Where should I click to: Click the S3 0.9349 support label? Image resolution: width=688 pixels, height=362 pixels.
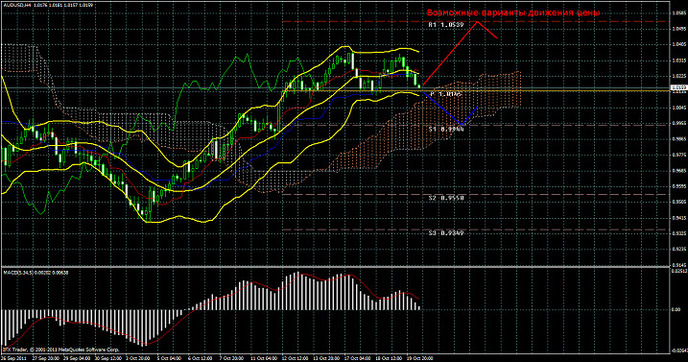click(x=446, y=233)
